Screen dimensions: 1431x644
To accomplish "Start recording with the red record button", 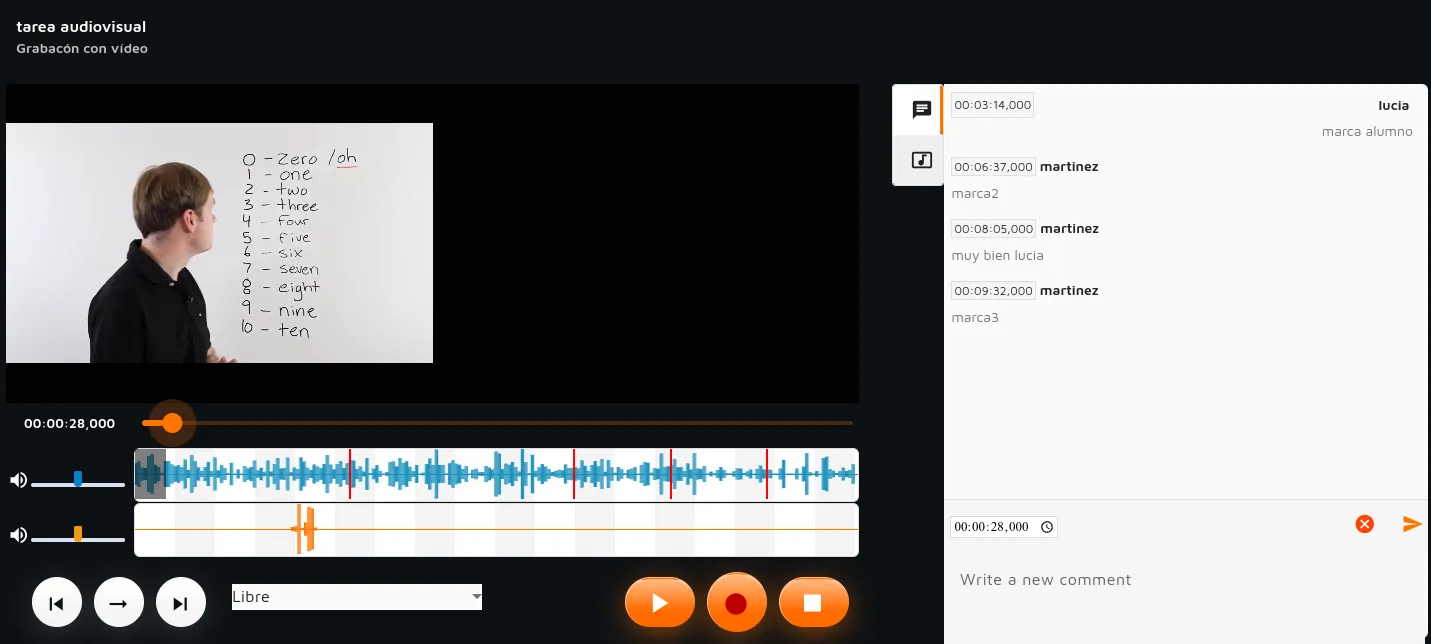I will coord(736,603).
